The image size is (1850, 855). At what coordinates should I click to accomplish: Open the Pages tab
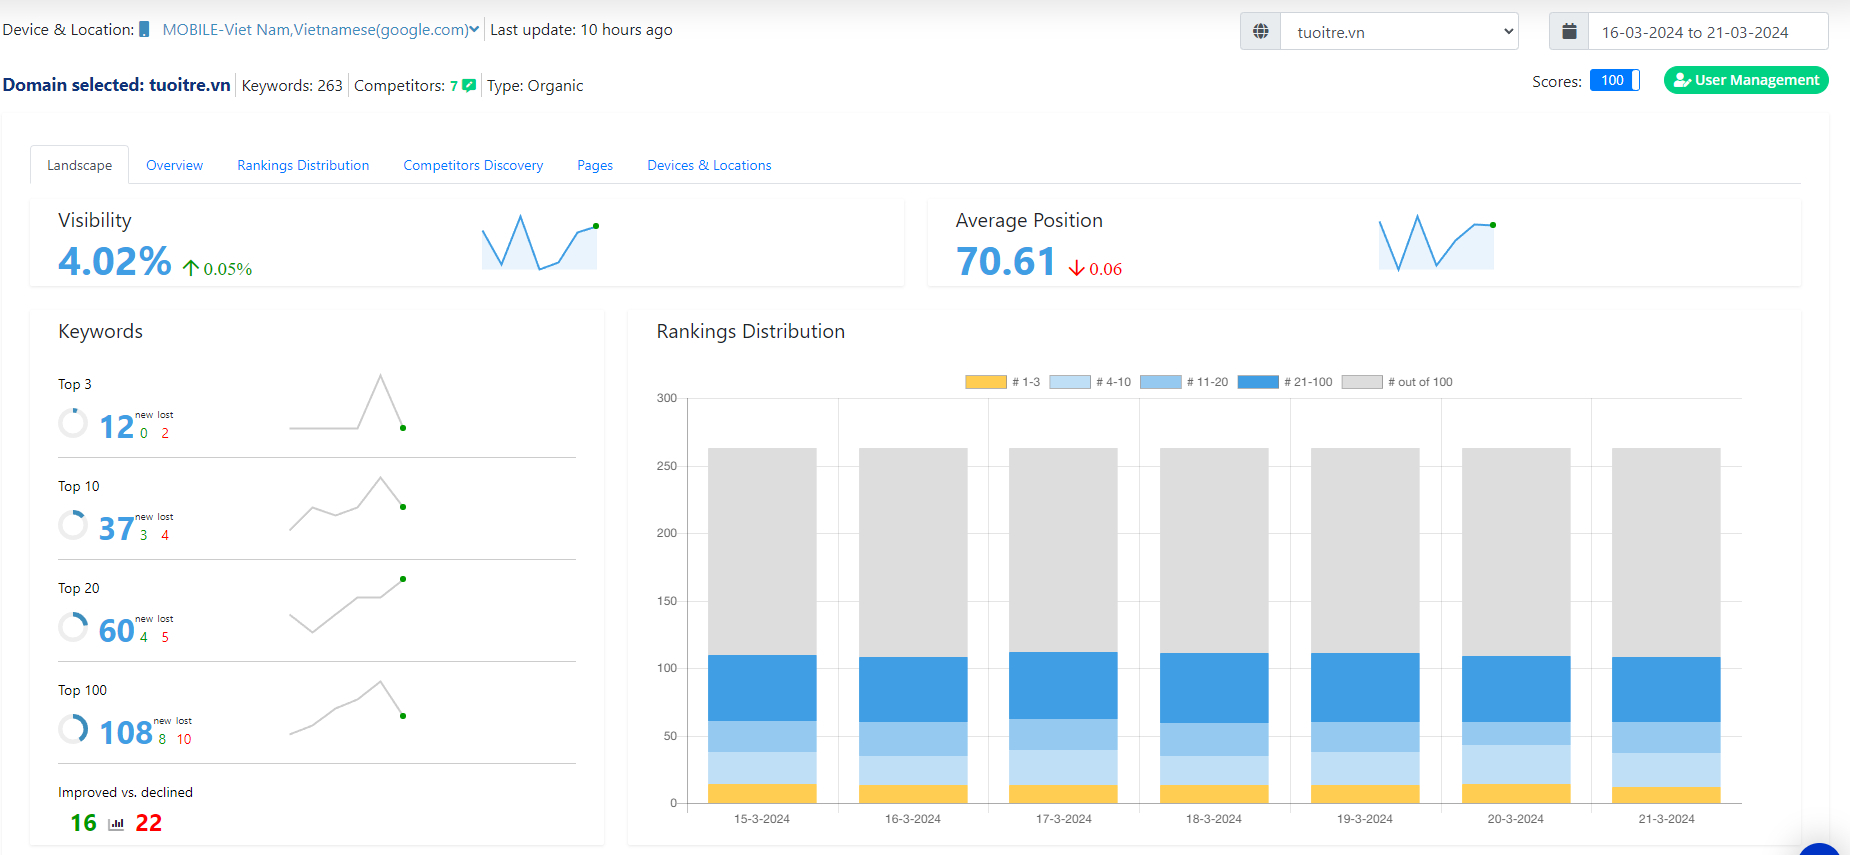pos(595,165)
